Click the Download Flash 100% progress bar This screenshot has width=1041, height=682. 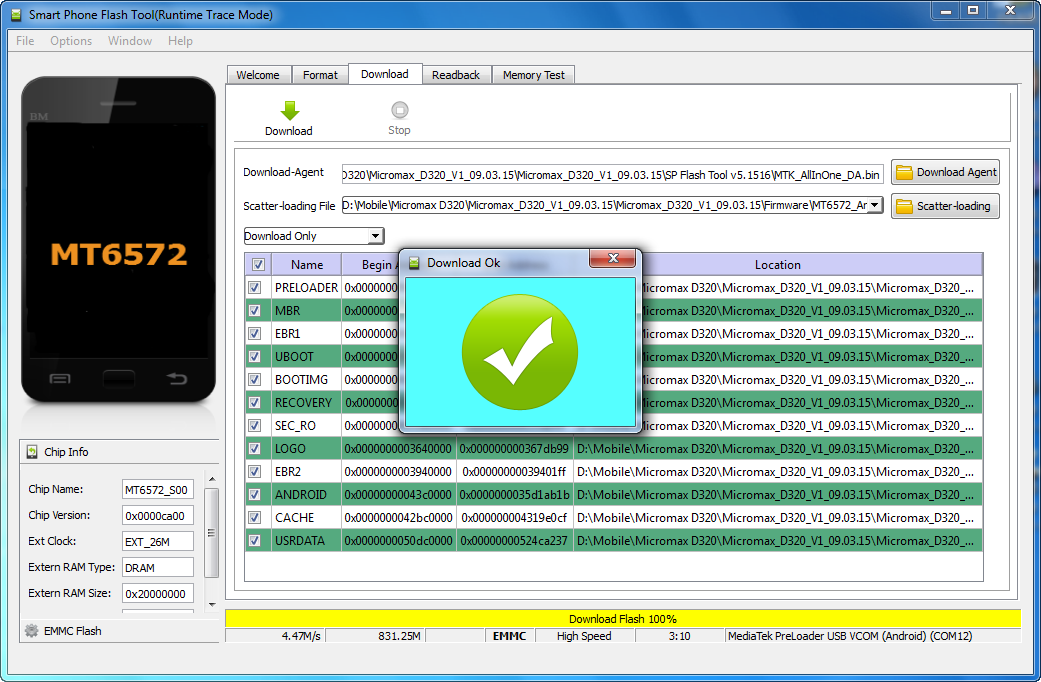pos(622,619)
